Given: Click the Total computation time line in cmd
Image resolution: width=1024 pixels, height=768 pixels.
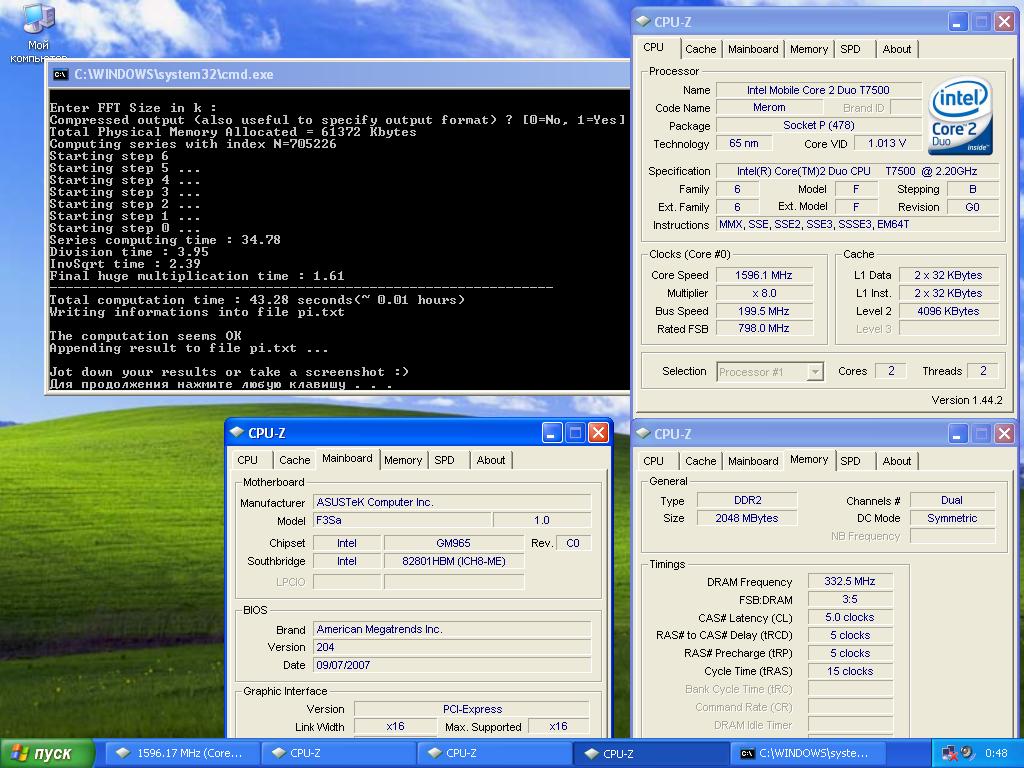Looking at the screenshot, I should pos(257,300).
